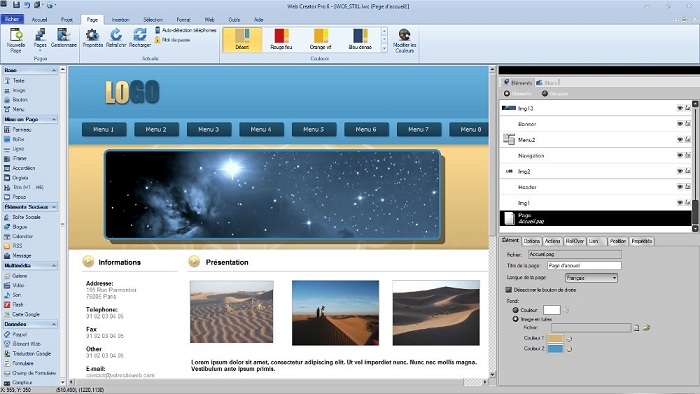Open the Options properties tab

coord(531,241)
